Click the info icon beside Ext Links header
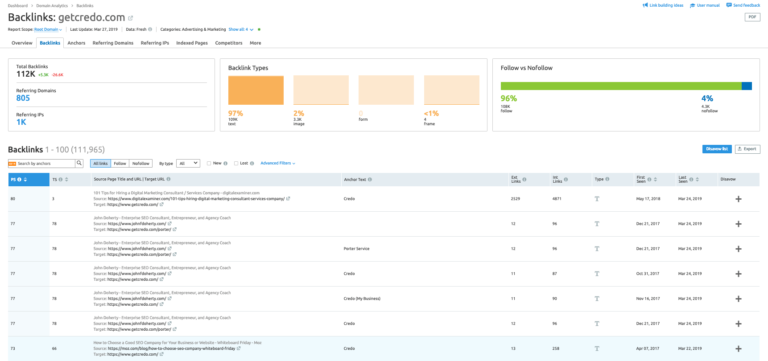Viewport: 768px width, 361px height. pyautogui.click(x=524, y=180)
